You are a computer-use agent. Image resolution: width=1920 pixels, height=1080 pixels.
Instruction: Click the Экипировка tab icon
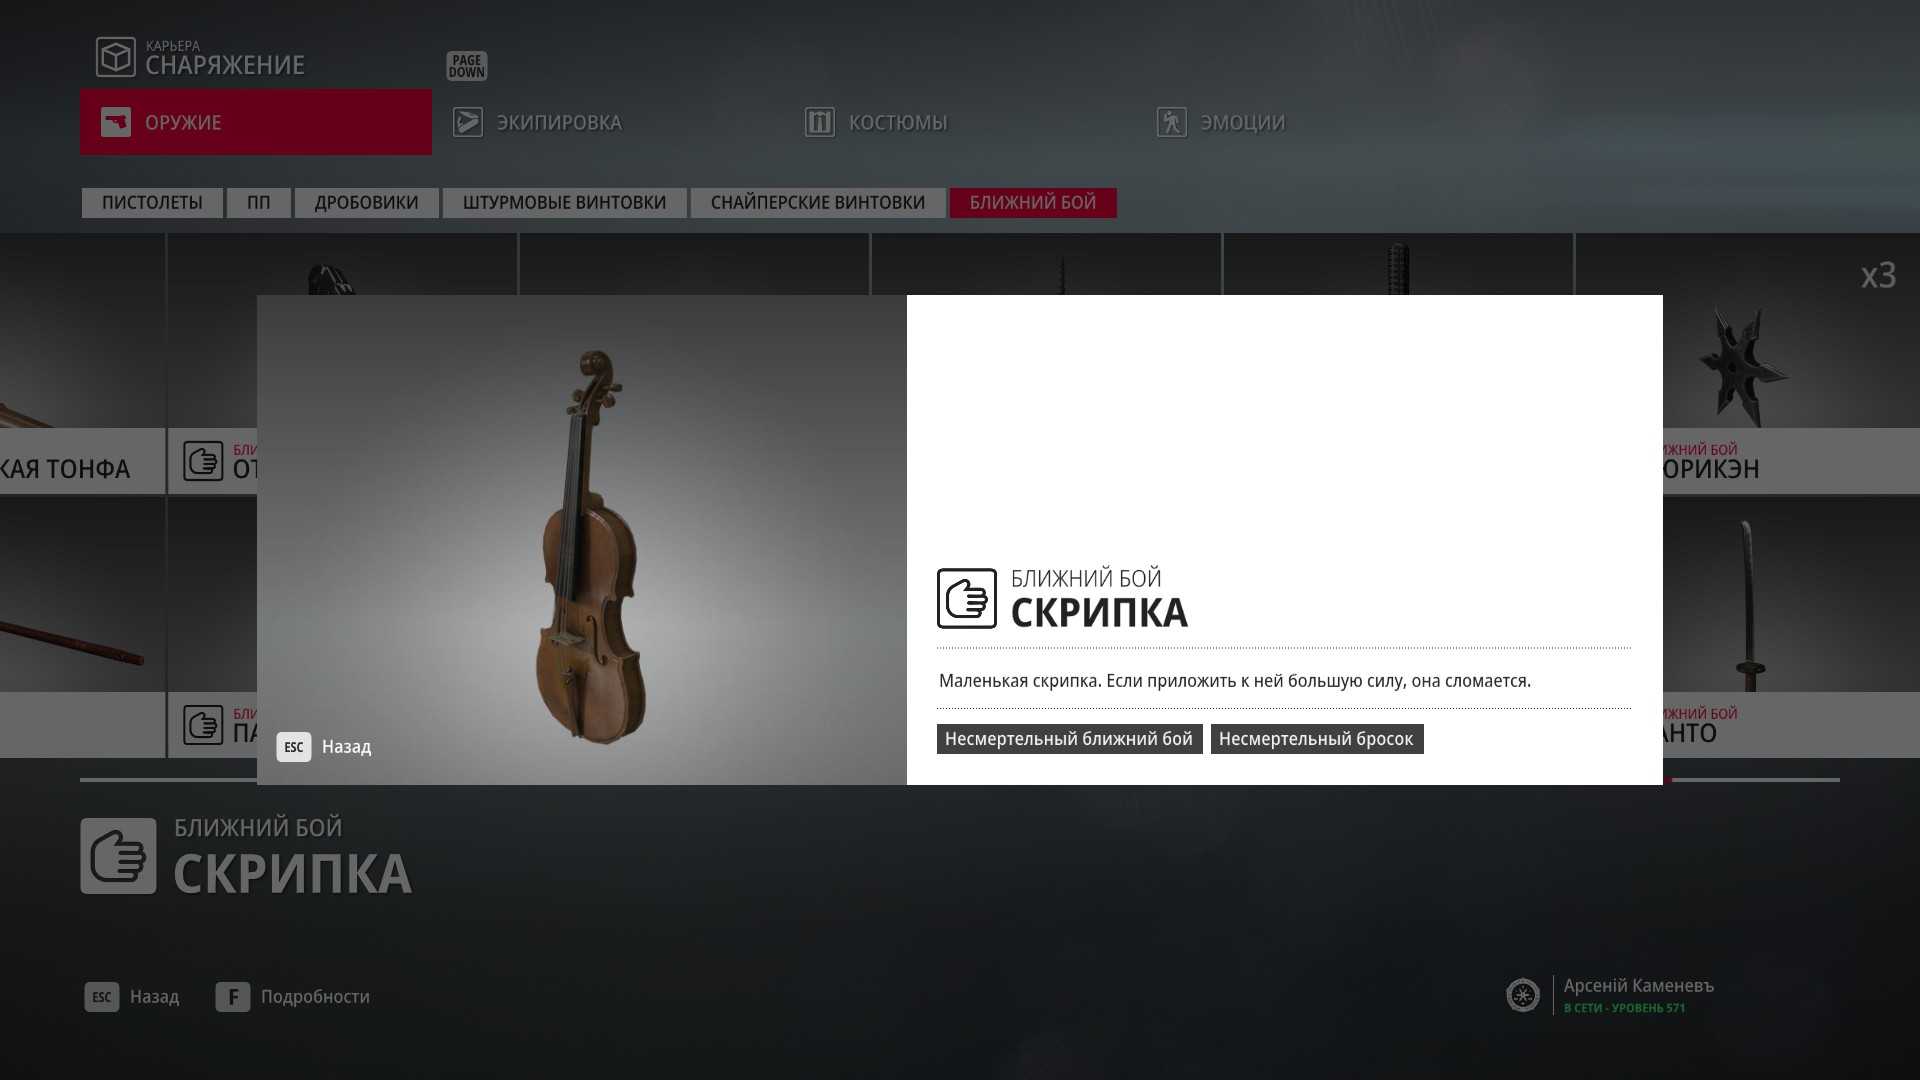coord(467,122)
